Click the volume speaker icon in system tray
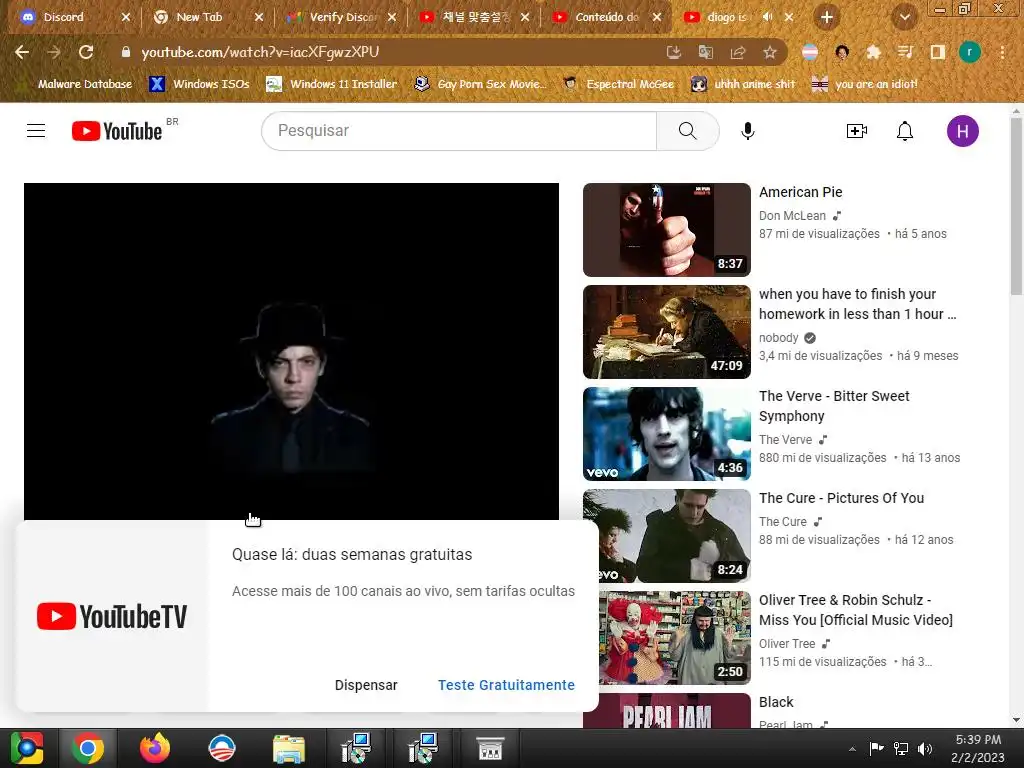The width and height of the screenshot is (1024, 768). (925, 749)
